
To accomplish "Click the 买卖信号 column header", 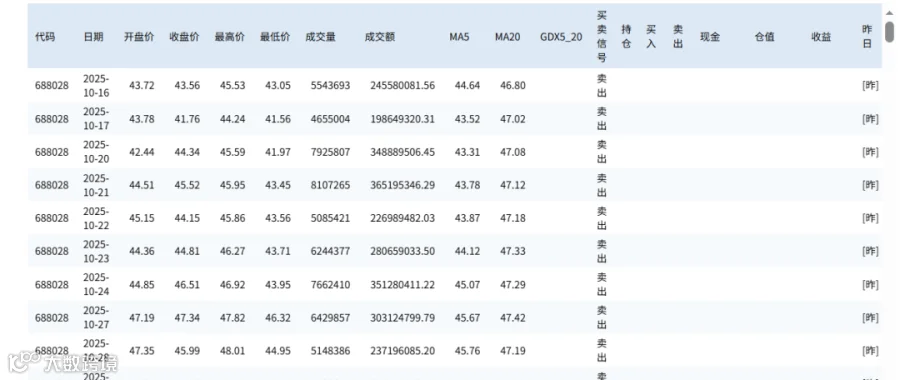I will pyautogui.click(x=602, y=36).
